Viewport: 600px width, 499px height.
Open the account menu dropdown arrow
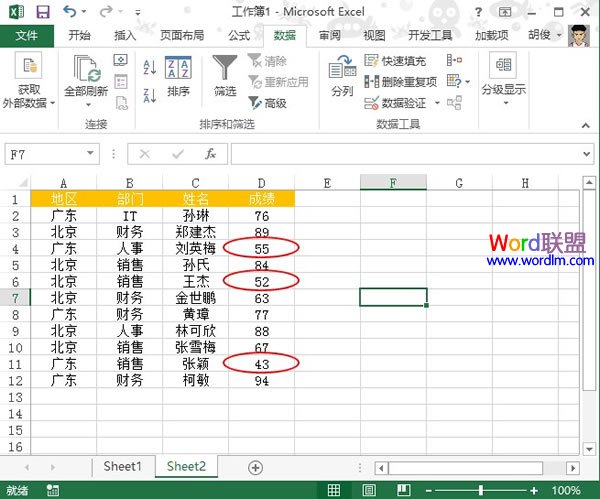click(x=559, y=35)
